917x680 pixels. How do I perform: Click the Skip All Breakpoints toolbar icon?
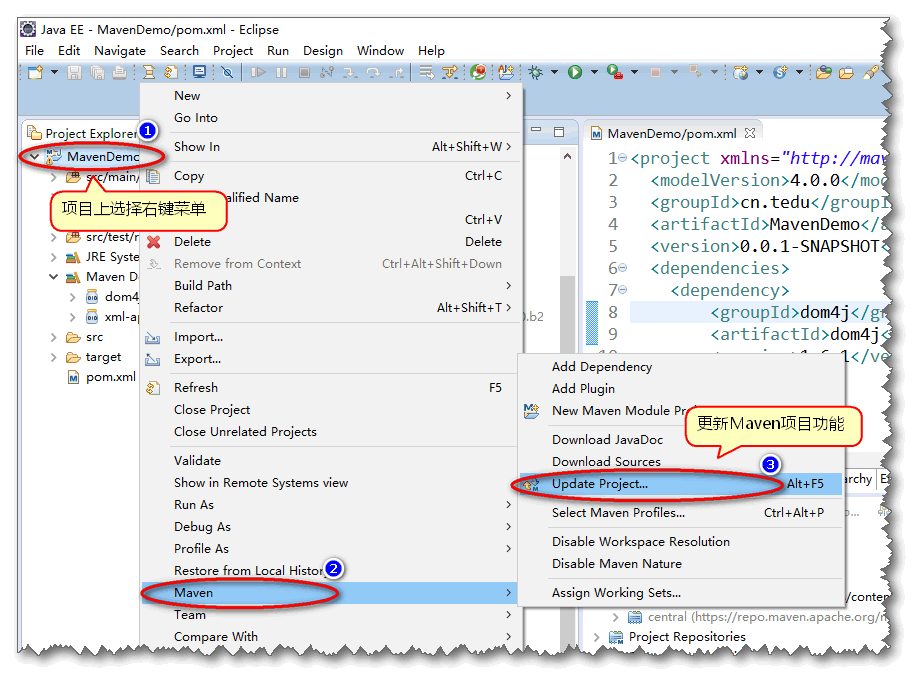226,72
